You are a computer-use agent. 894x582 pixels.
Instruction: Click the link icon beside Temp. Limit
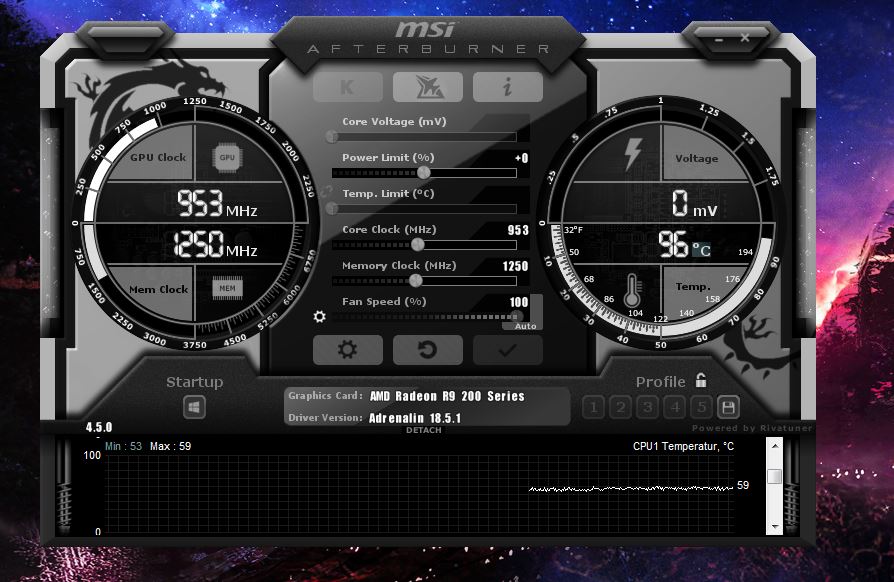[x=326, y=192]
